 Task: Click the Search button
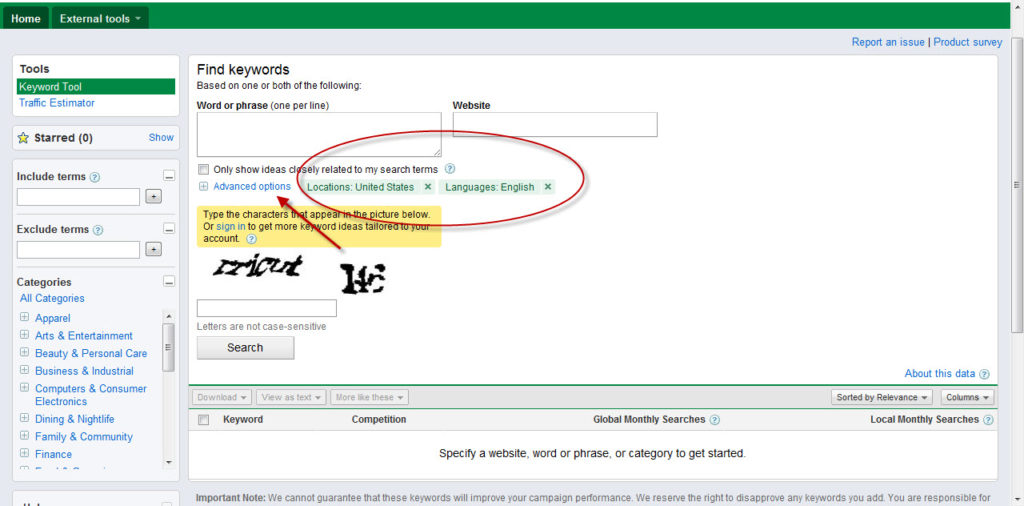click(246, 348)
